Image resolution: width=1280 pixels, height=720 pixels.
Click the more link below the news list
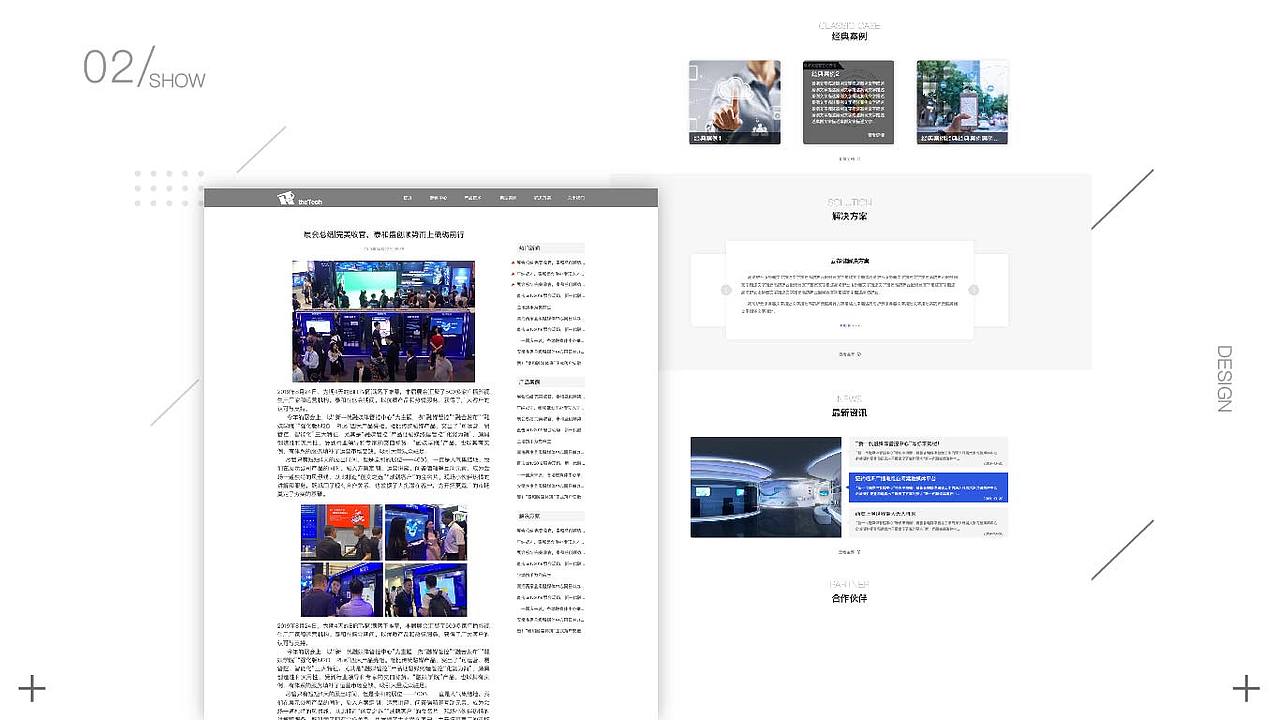(x=849, y=552)
